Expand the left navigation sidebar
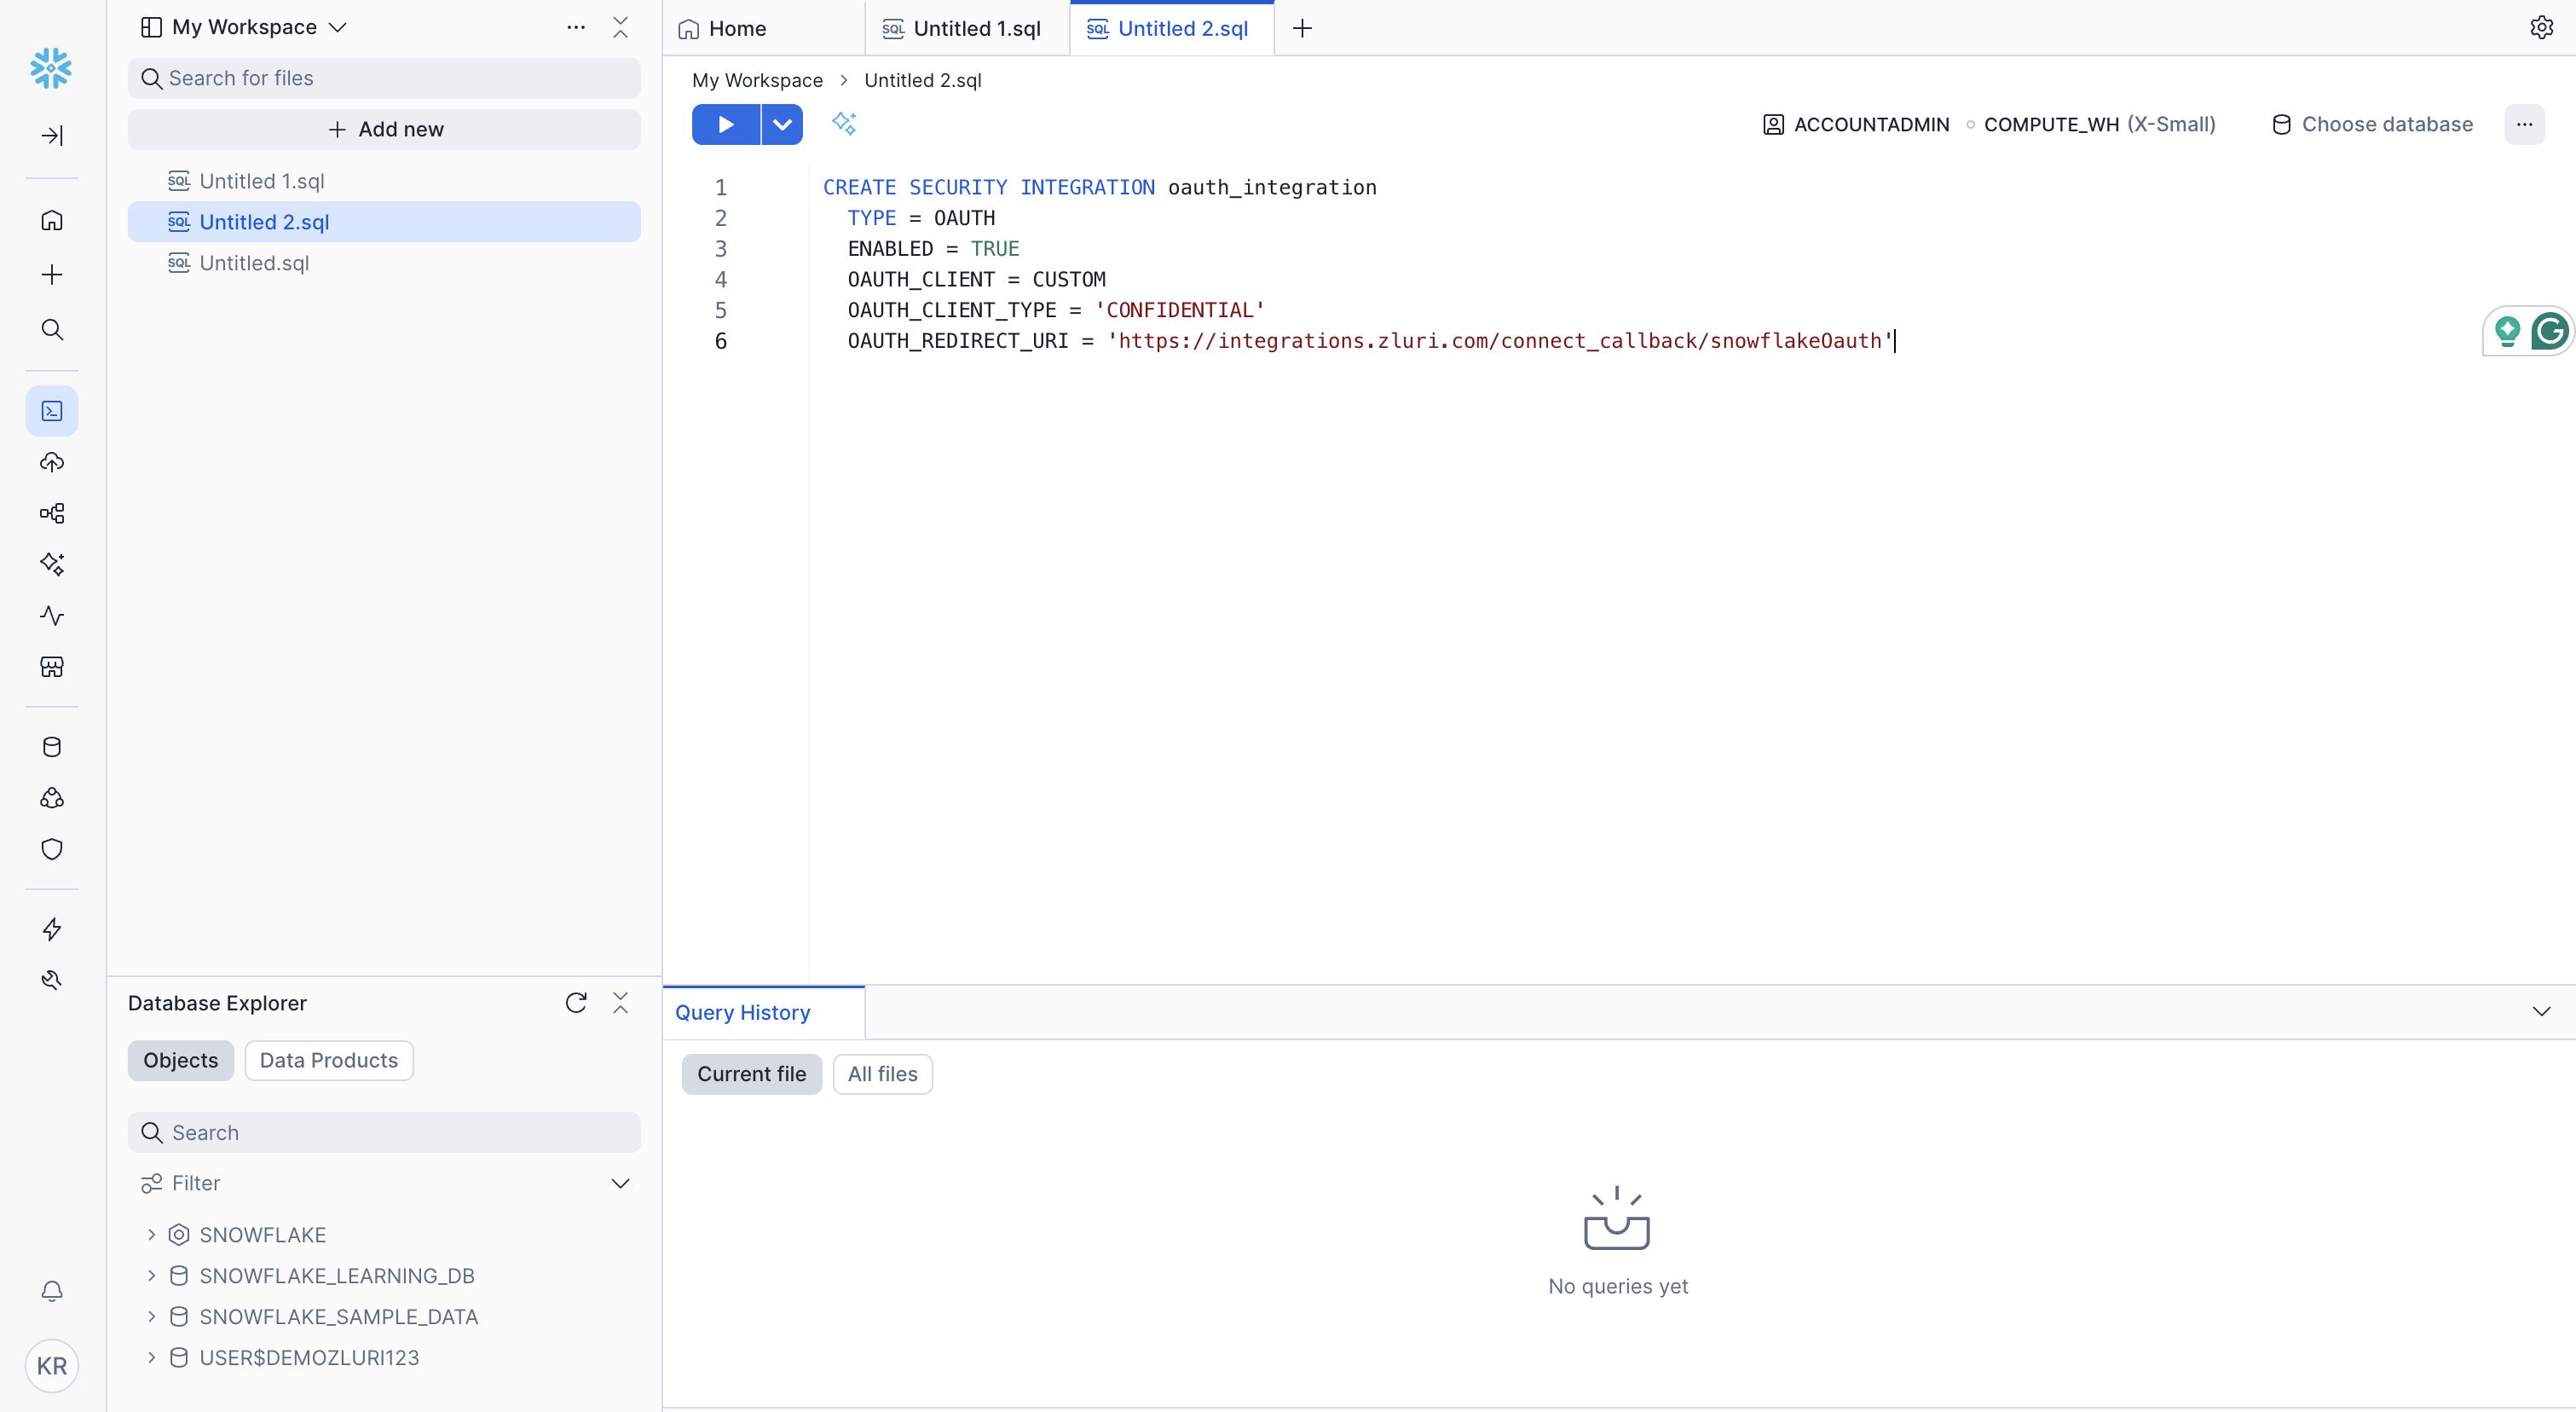Screen dimensions: 2576x1412 pyautogui.click(x=52, y=135)
